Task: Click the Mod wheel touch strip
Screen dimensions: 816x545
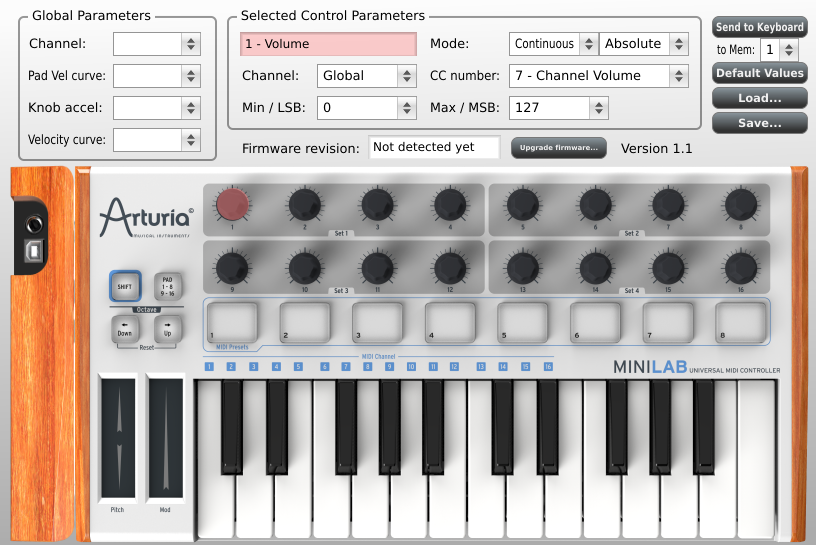Action: (165, 438)
